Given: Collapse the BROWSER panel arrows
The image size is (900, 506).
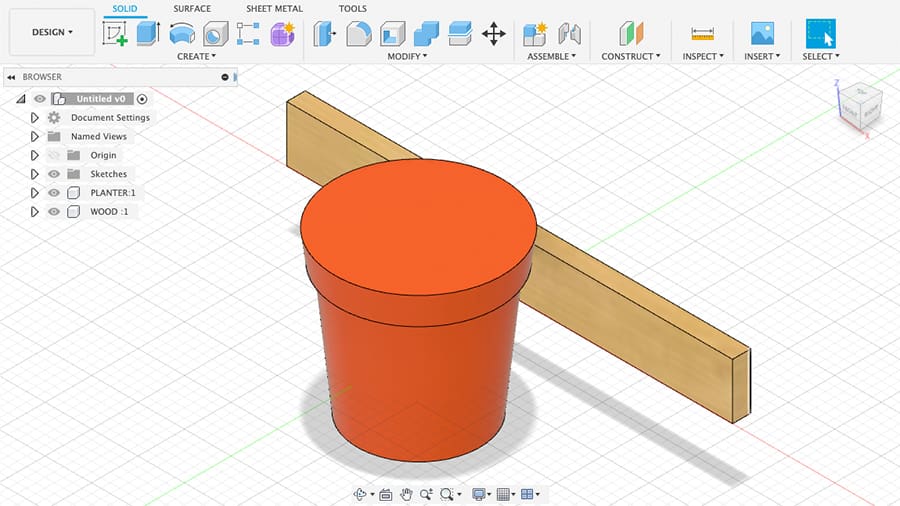Looking at the screenshot, I should click(11, 77).
